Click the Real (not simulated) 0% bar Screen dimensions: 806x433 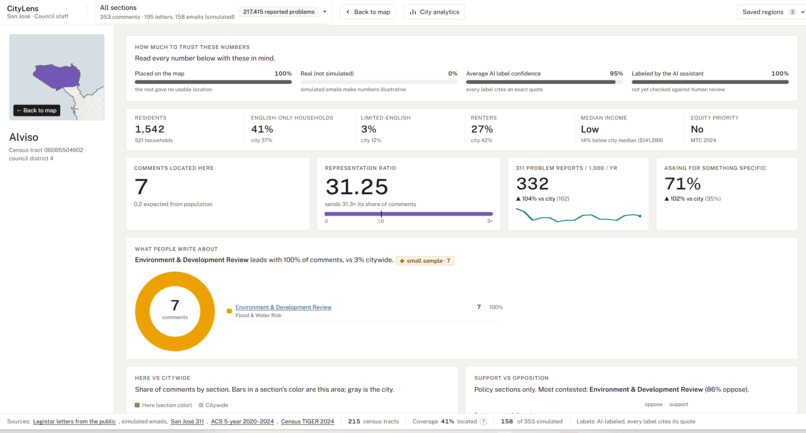coord(379,82)
